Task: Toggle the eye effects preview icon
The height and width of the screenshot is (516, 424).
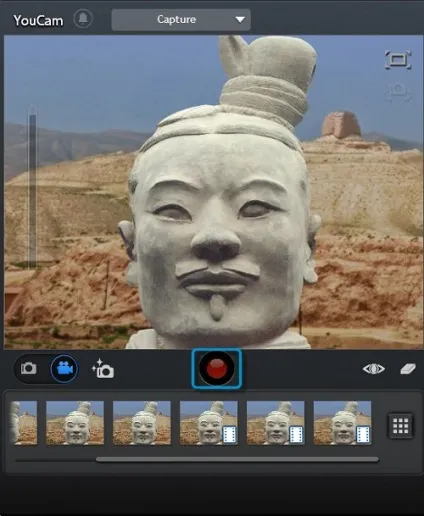Action: [x=374, y=369]
